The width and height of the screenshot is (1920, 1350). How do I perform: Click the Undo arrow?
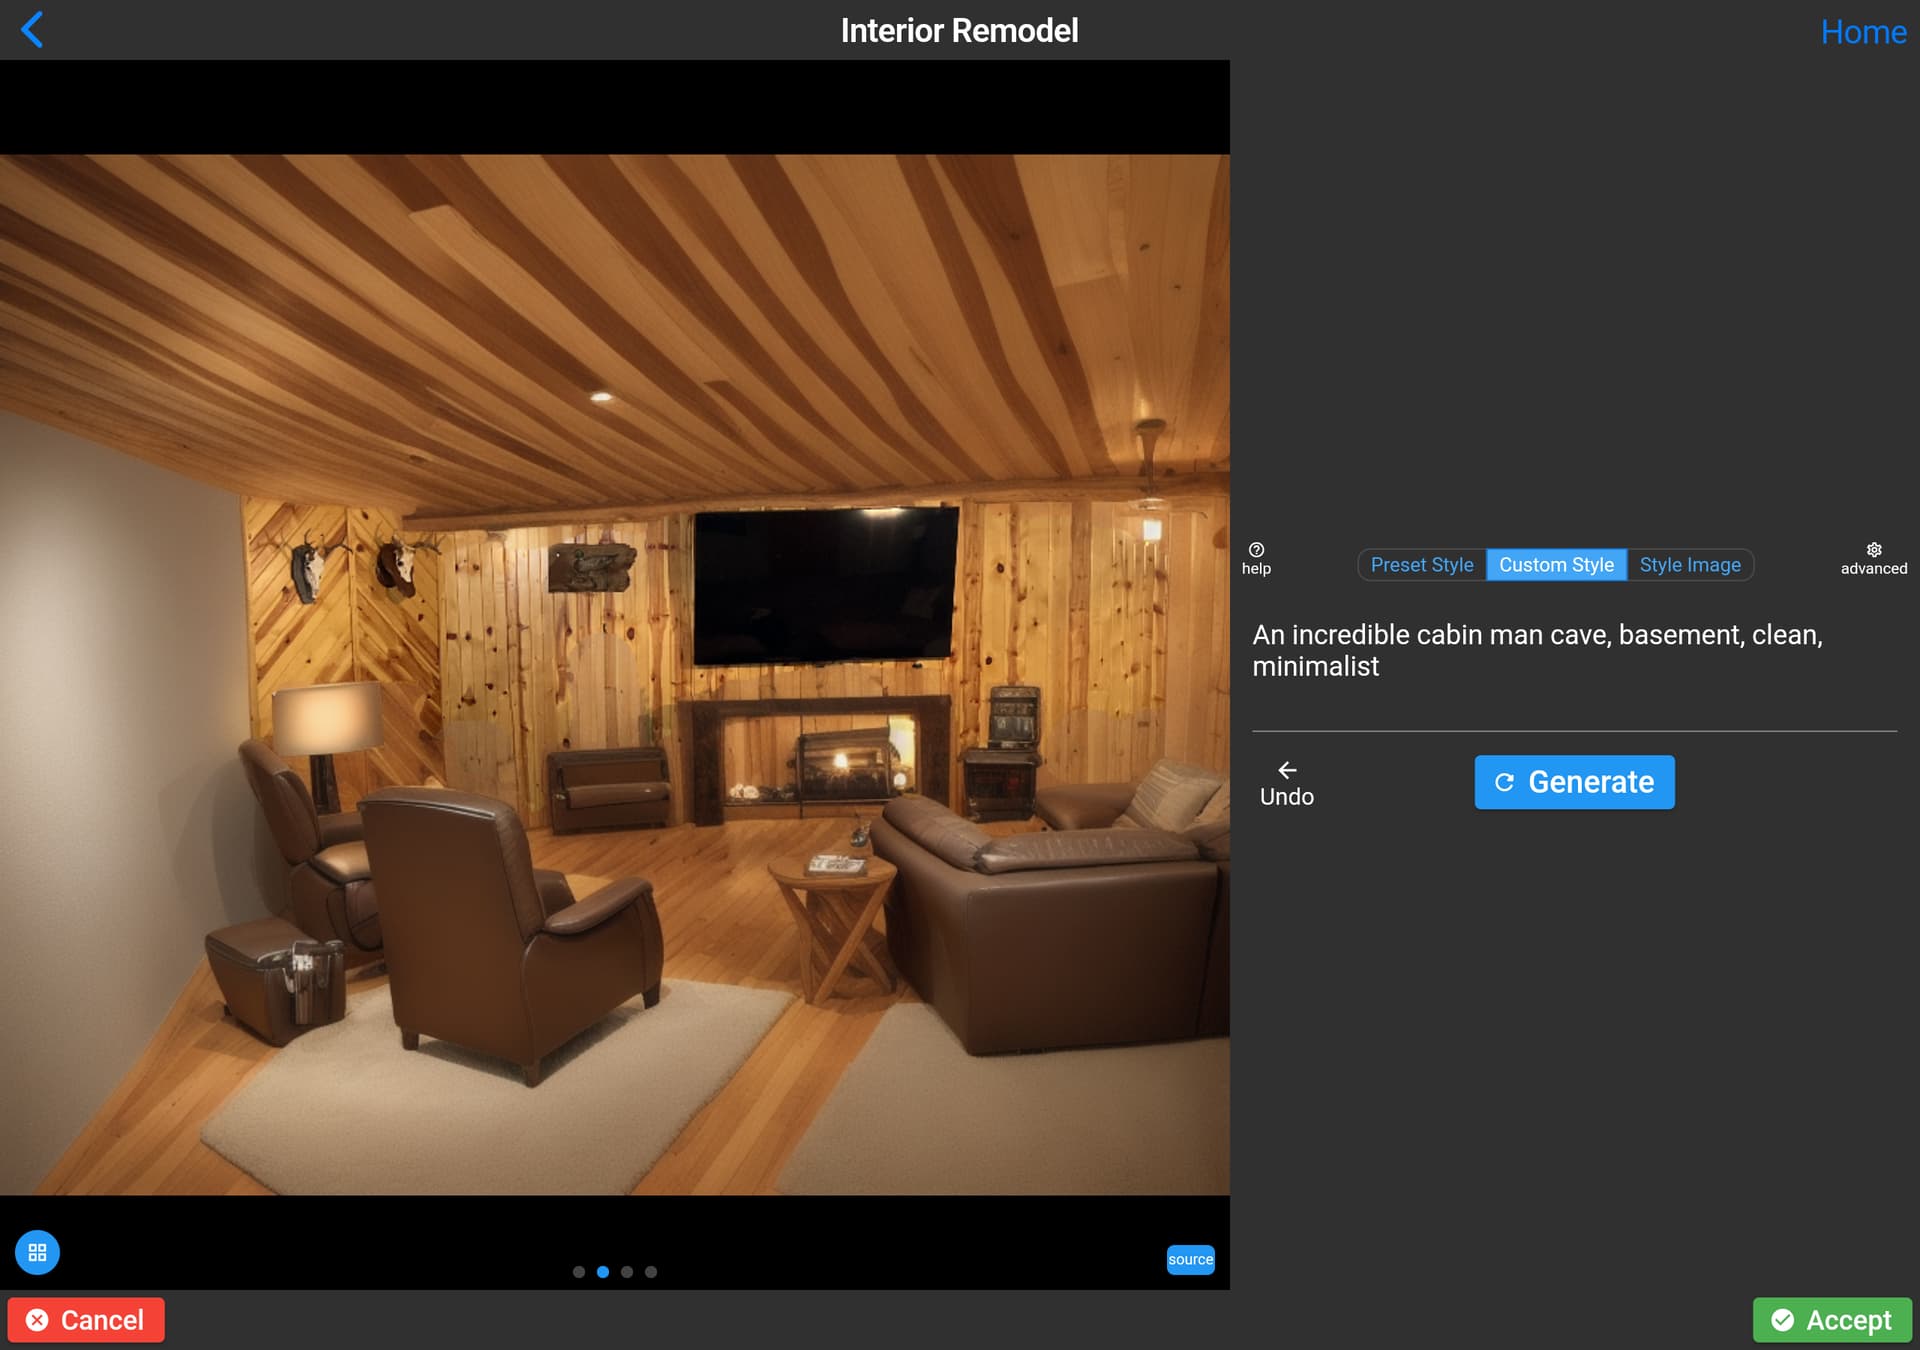1286,783
